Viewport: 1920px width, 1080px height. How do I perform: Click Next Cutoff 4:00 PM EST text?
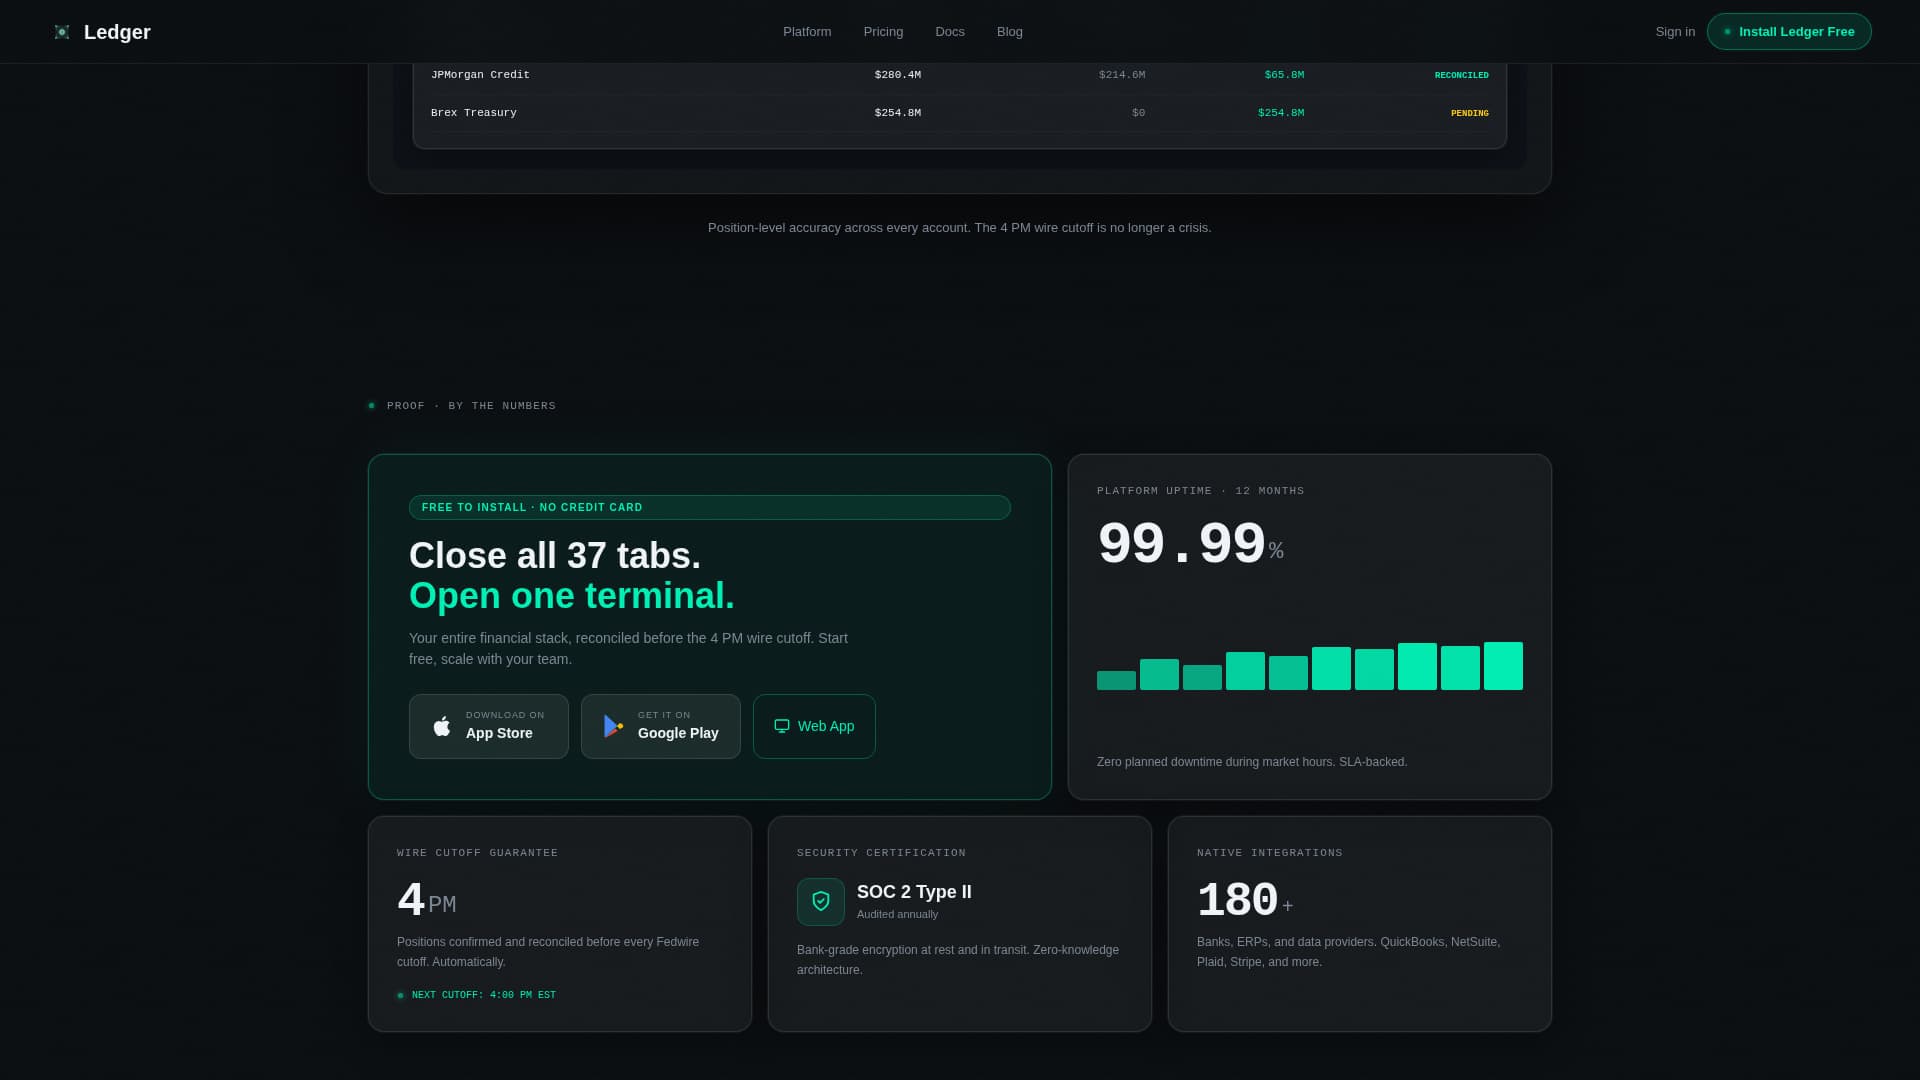(x=484, y=996)
